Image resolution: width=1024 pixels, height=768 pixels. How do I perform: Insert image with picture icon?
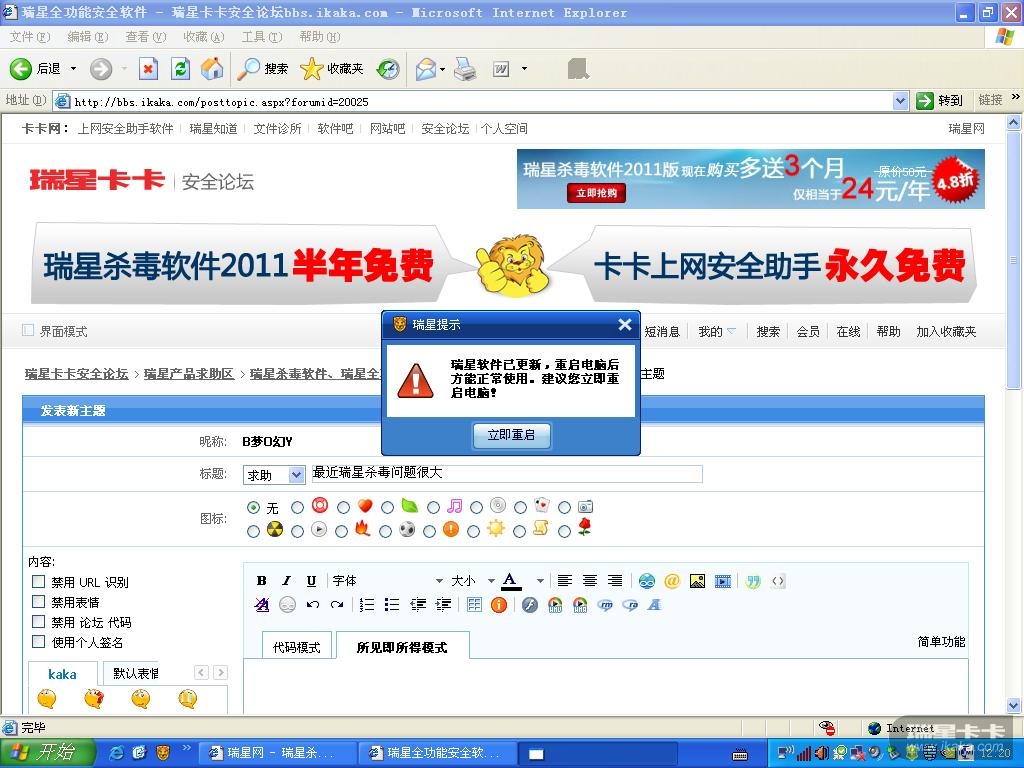pyautogui.click(x=697, y=581)
